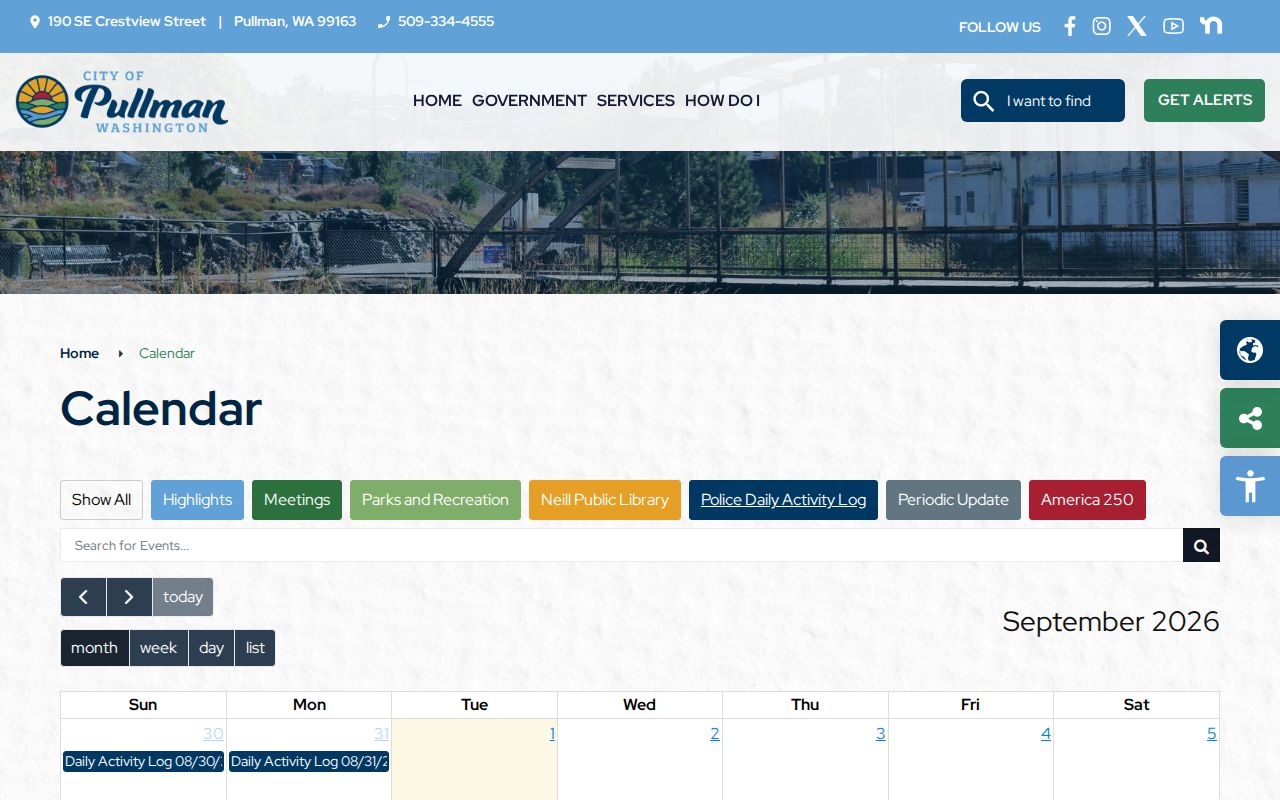Image resolution: width=1280 pixels, height=800 pixels.
Task: Open the accessibility options side button
Action: (x=1250, y=486)
